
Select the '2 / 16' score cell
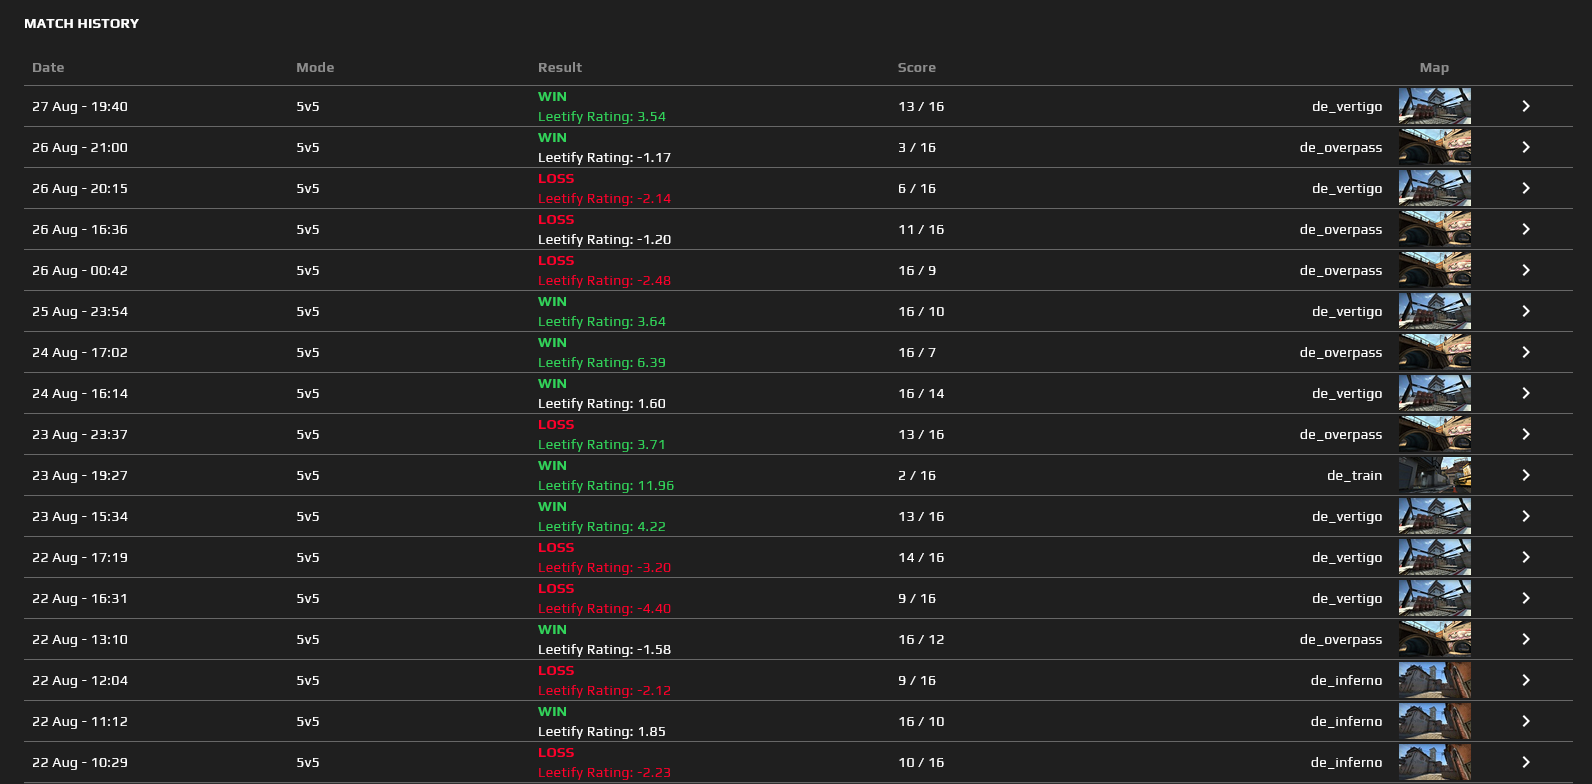pos(917,475)
